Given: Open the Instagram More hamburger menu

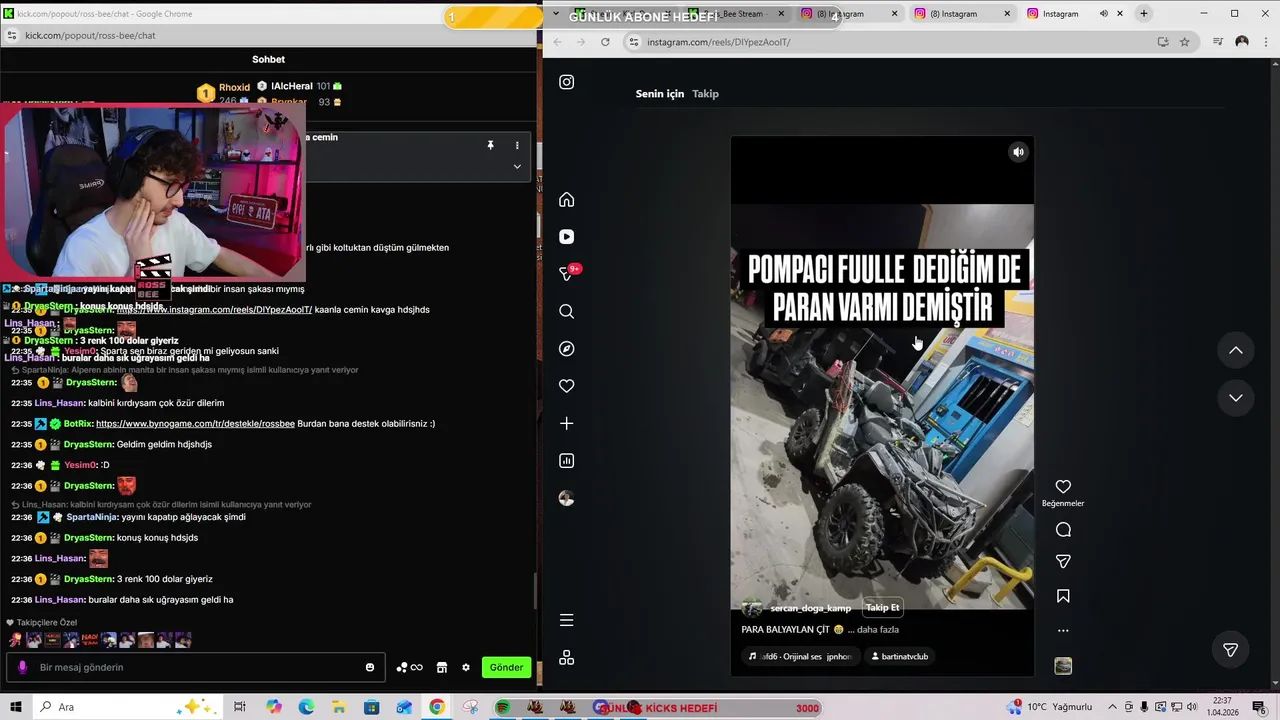Looking at the screenshot, I should (566, 620).
